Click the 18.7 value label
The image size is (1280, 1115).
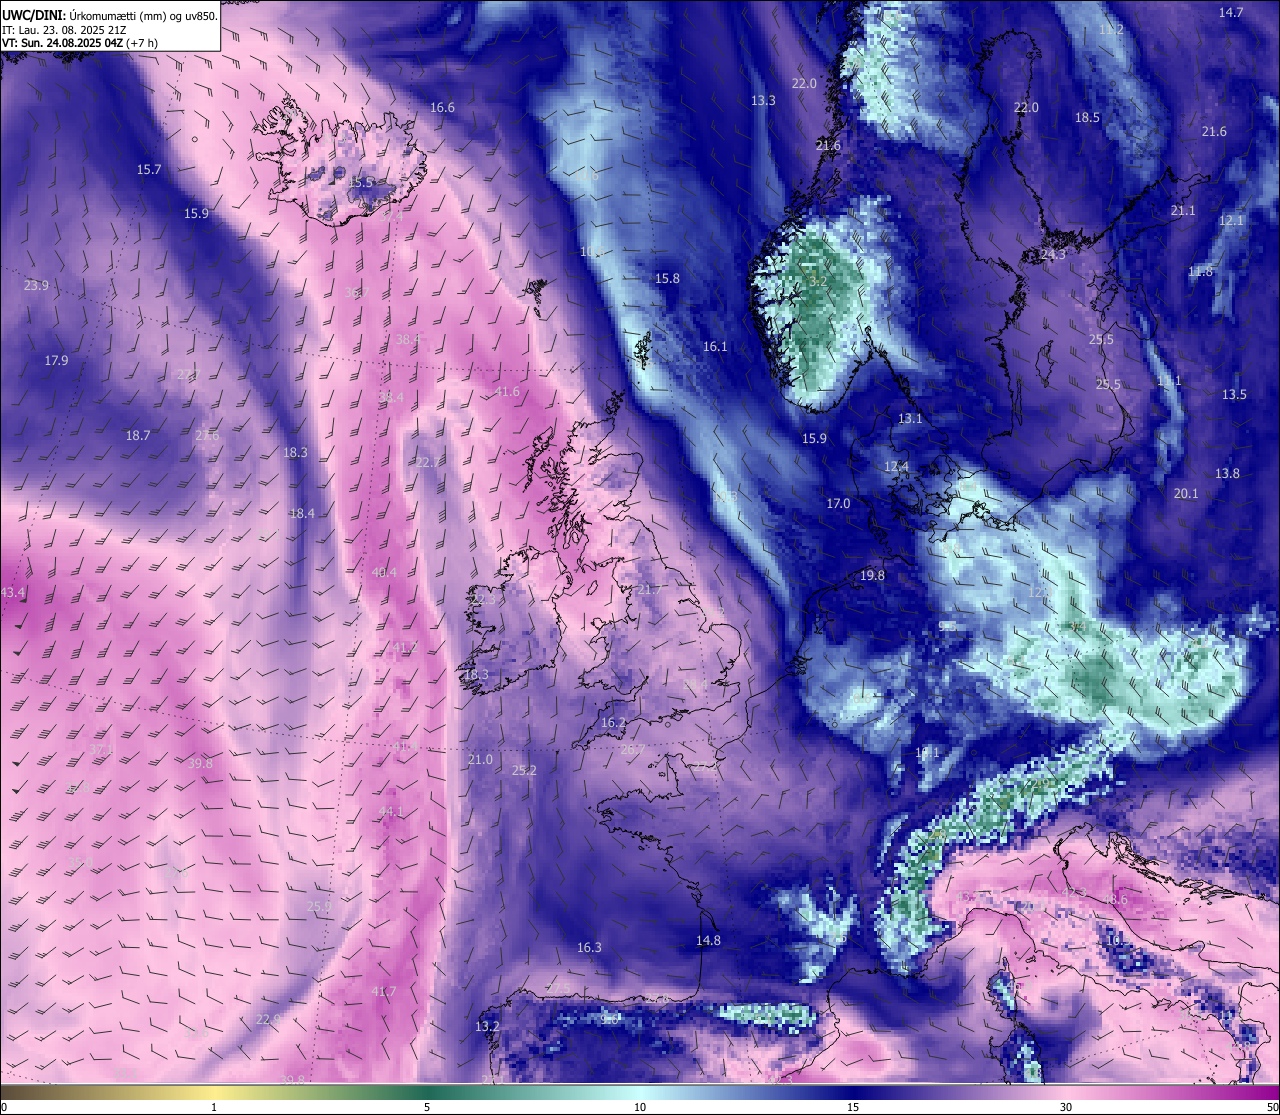pos(138,436)
